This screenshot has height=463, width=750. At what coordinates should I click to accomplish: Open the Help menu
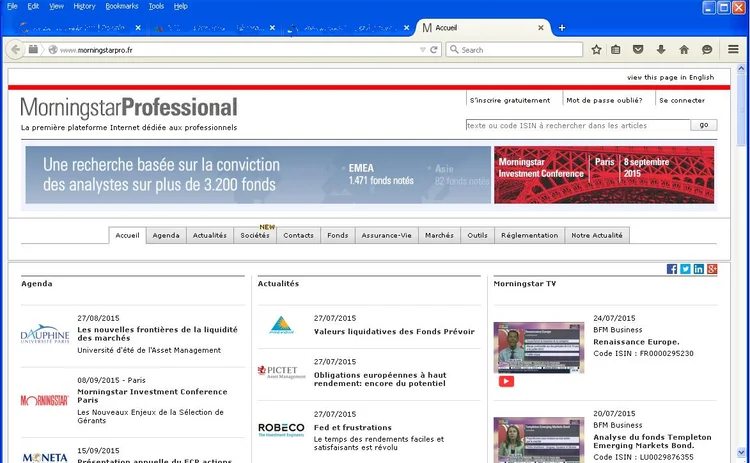click(x=180, y=6)
